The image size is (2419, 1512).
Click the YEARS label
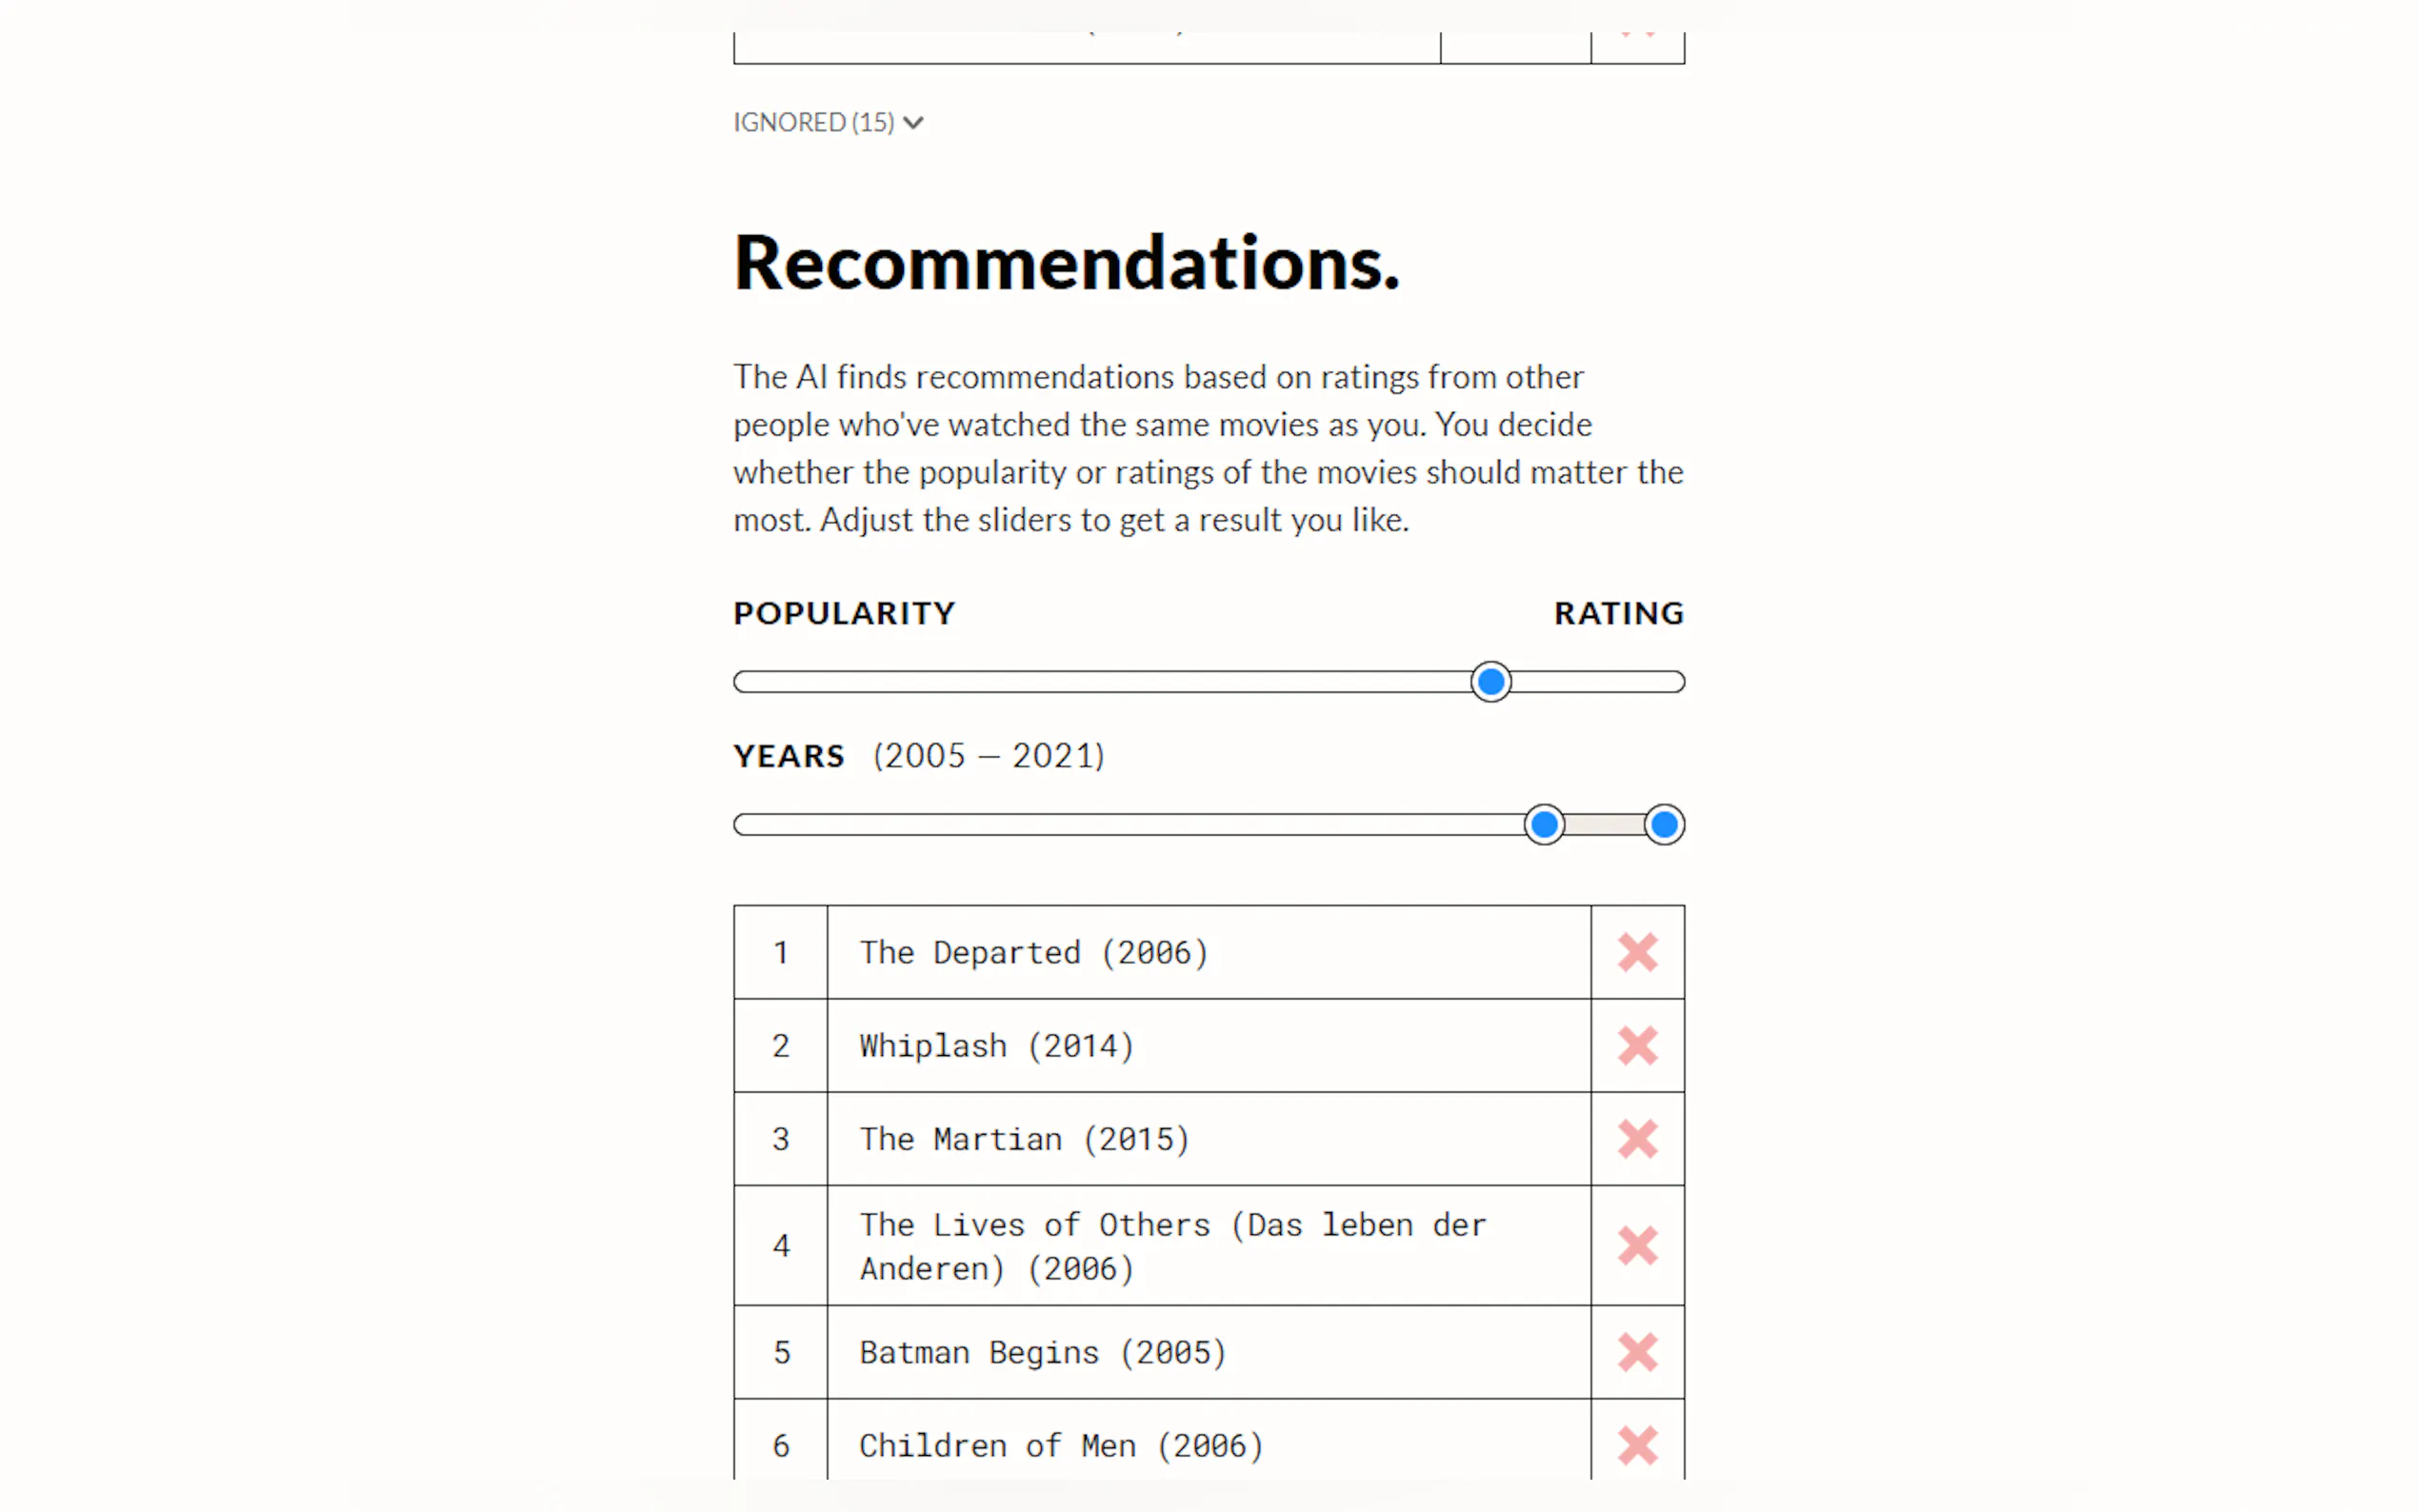pyautogui.click(x=789, y=756)
